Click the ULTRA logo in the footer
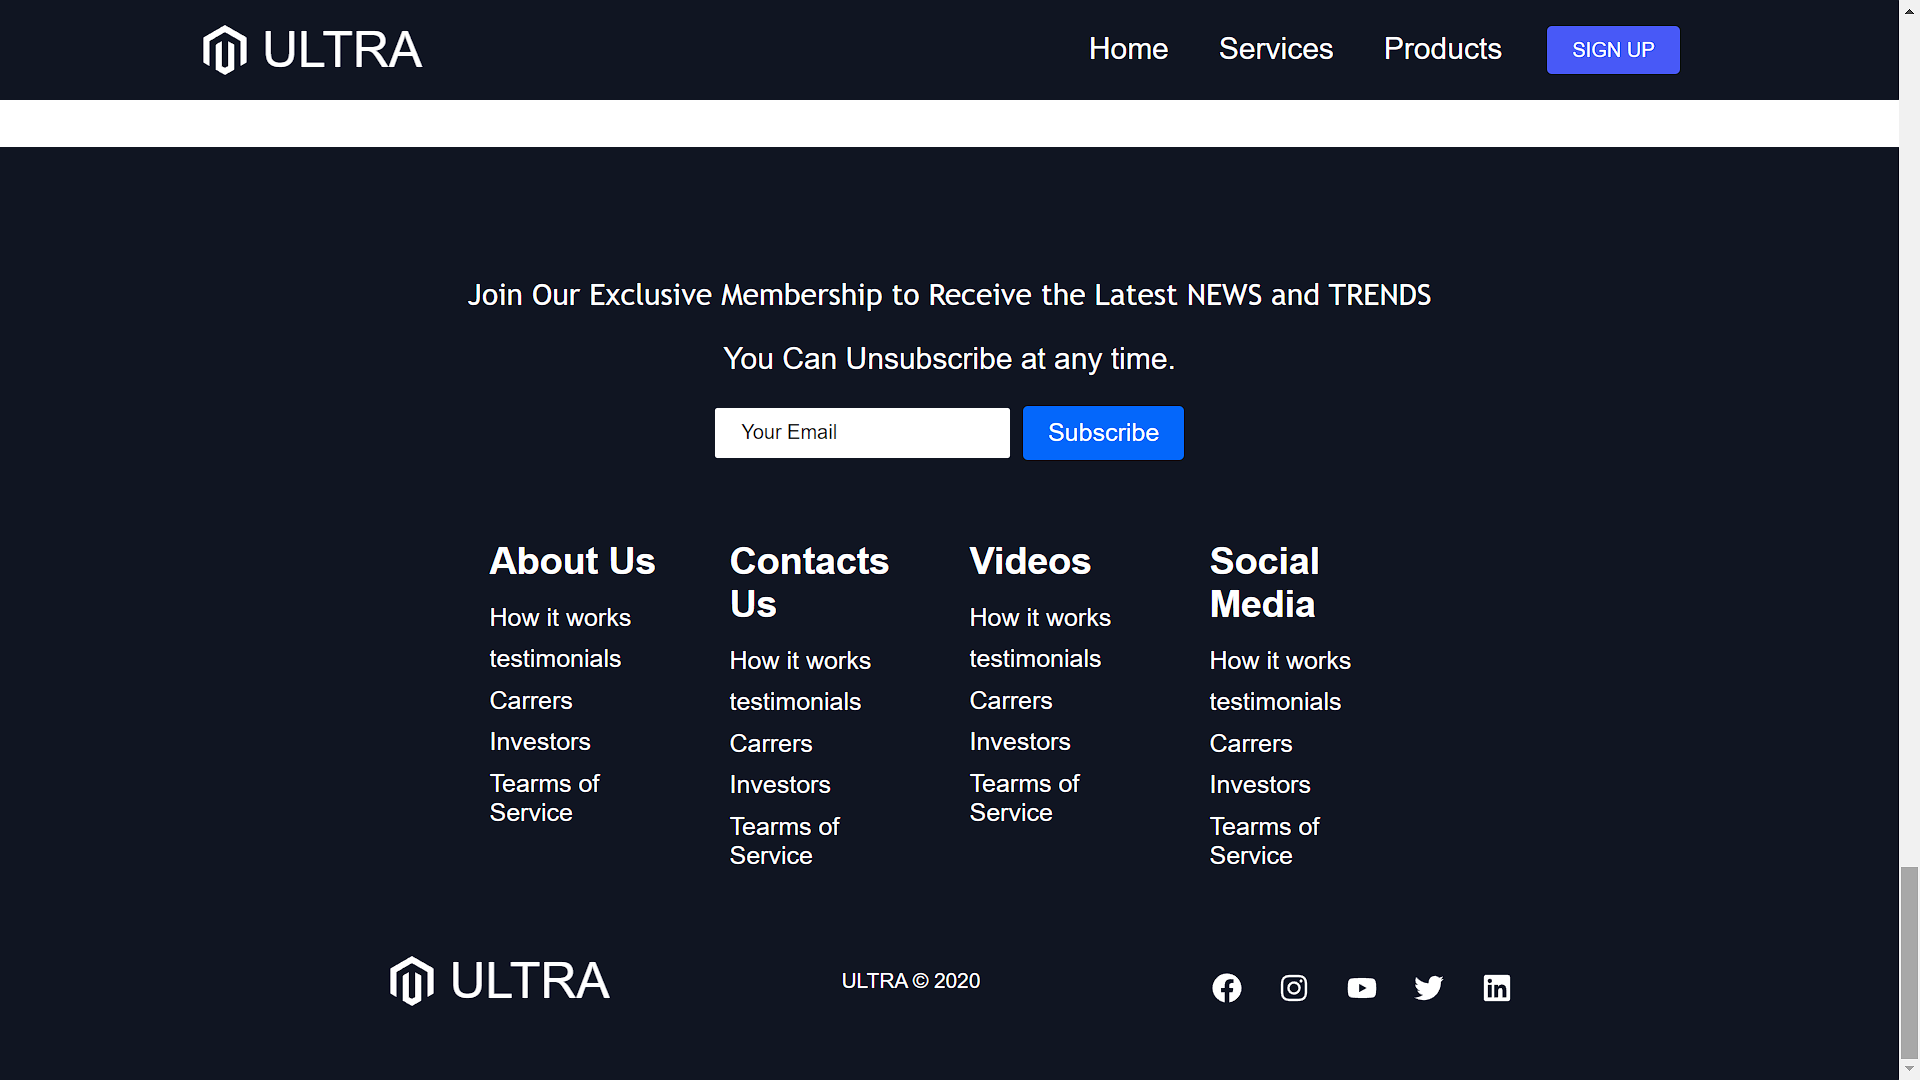The height and width of the screenshot is (1080, 1920). (500, 981)
